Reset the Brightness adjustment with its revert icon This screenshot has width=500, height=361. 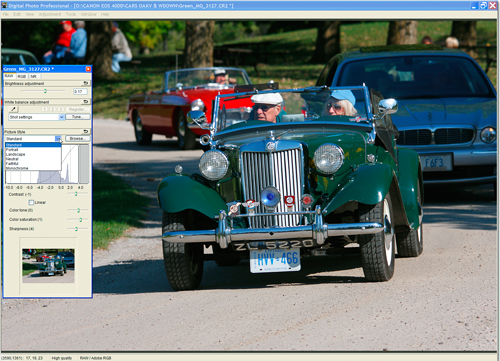pos(86,83)
